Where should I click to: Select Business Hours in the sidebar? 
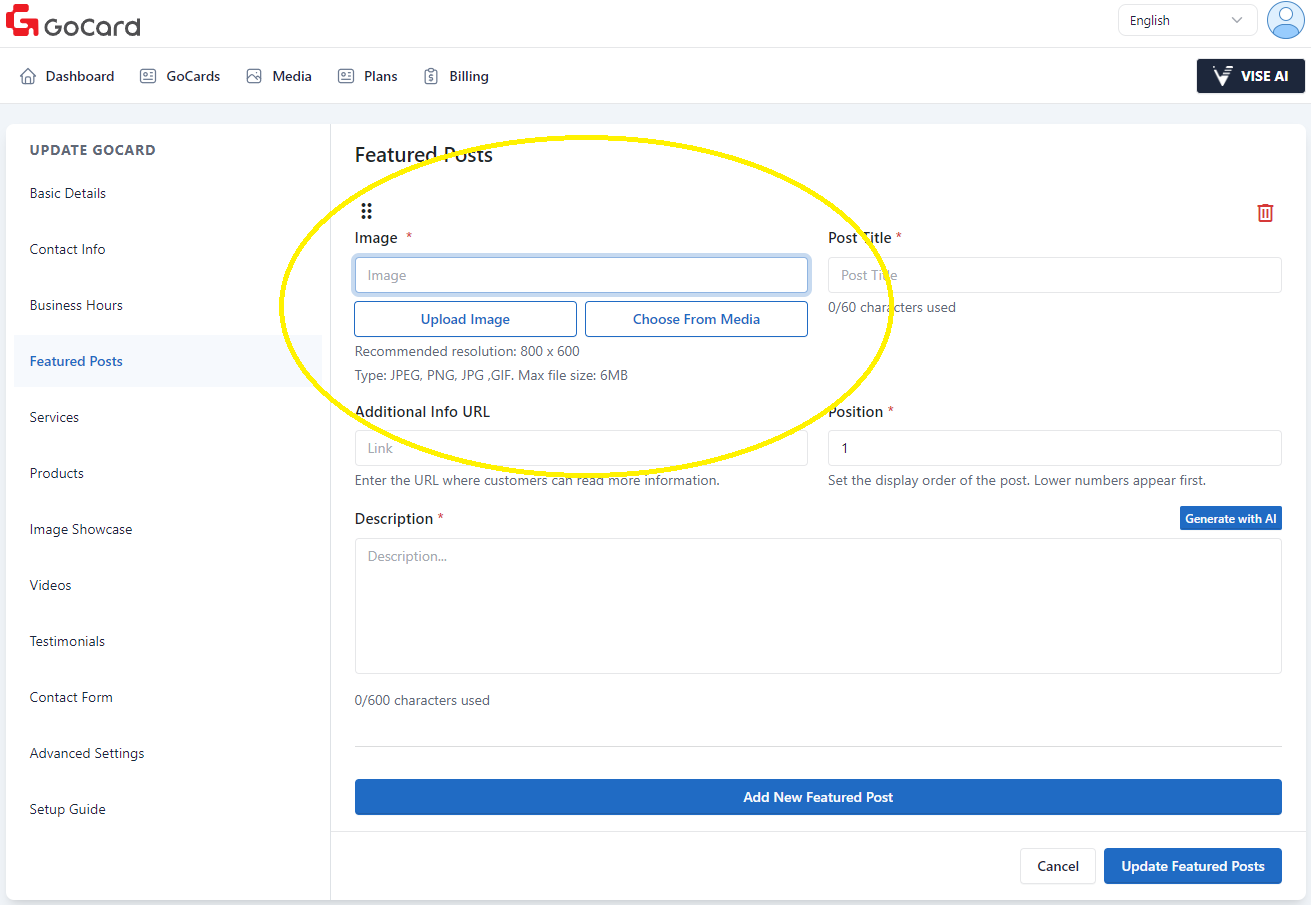(x=76, y=305)
